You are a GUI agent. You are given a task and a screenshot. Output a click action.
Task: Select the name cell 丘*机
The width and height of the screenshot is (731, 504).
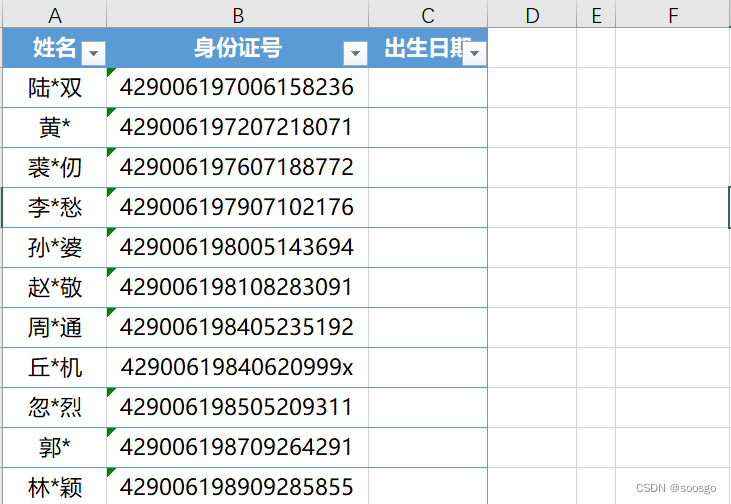tap(55, 367)
